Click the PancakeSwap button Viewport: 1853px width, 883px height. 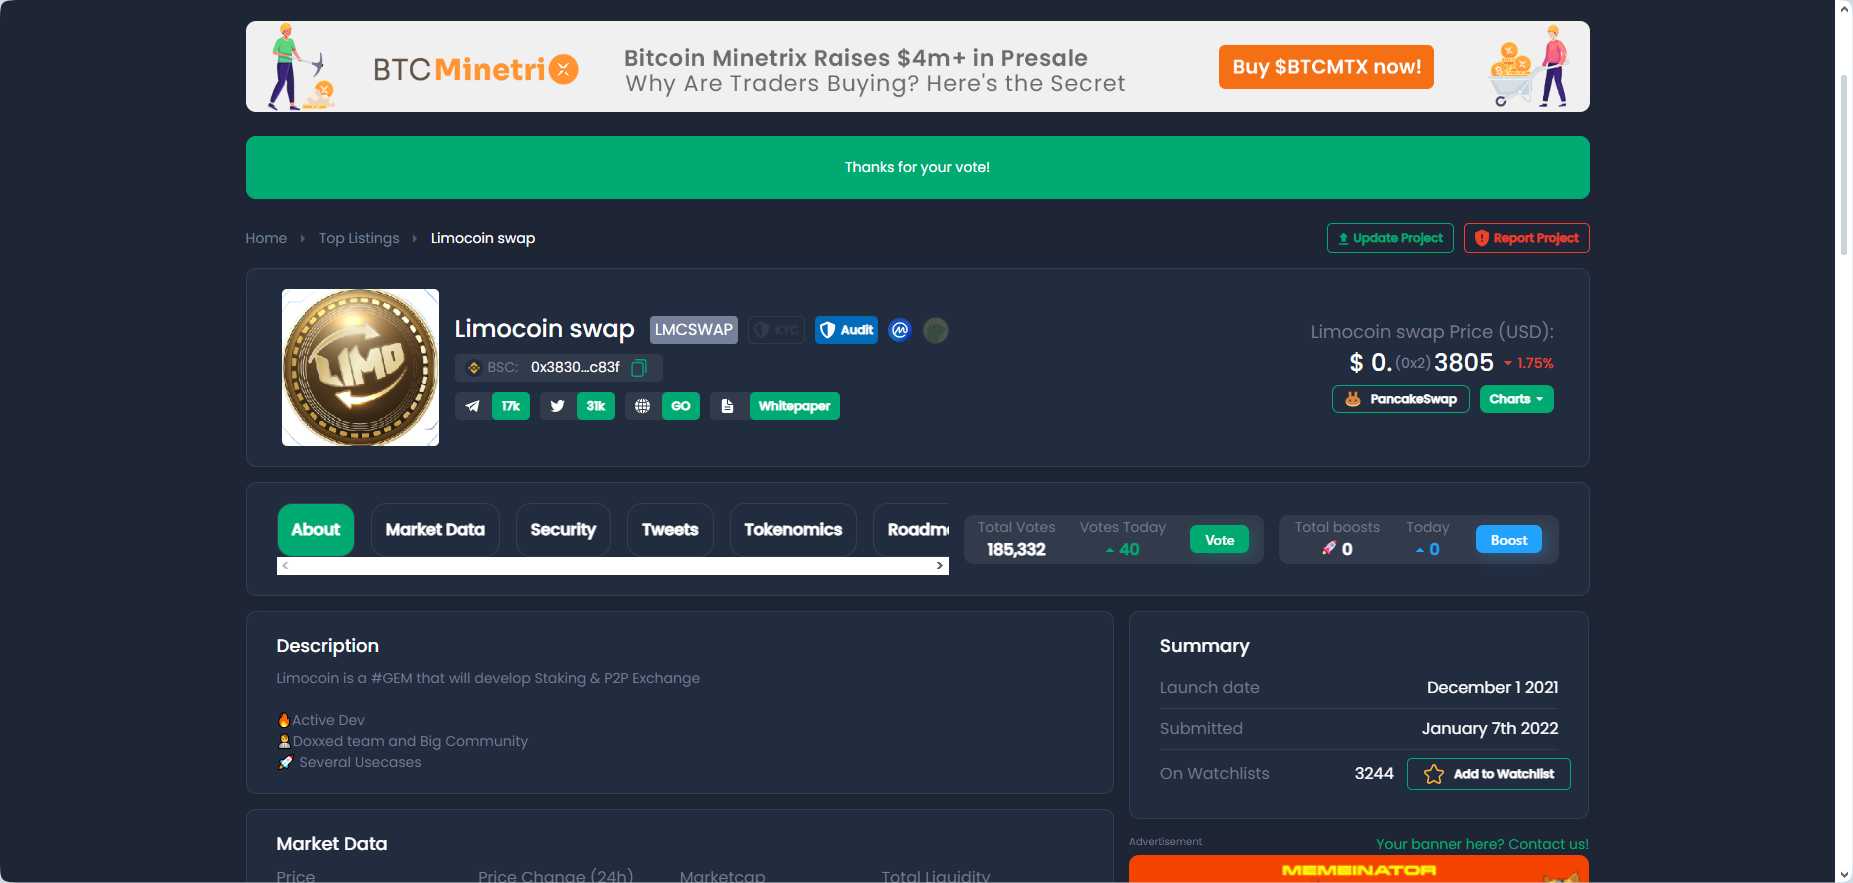1400,399
